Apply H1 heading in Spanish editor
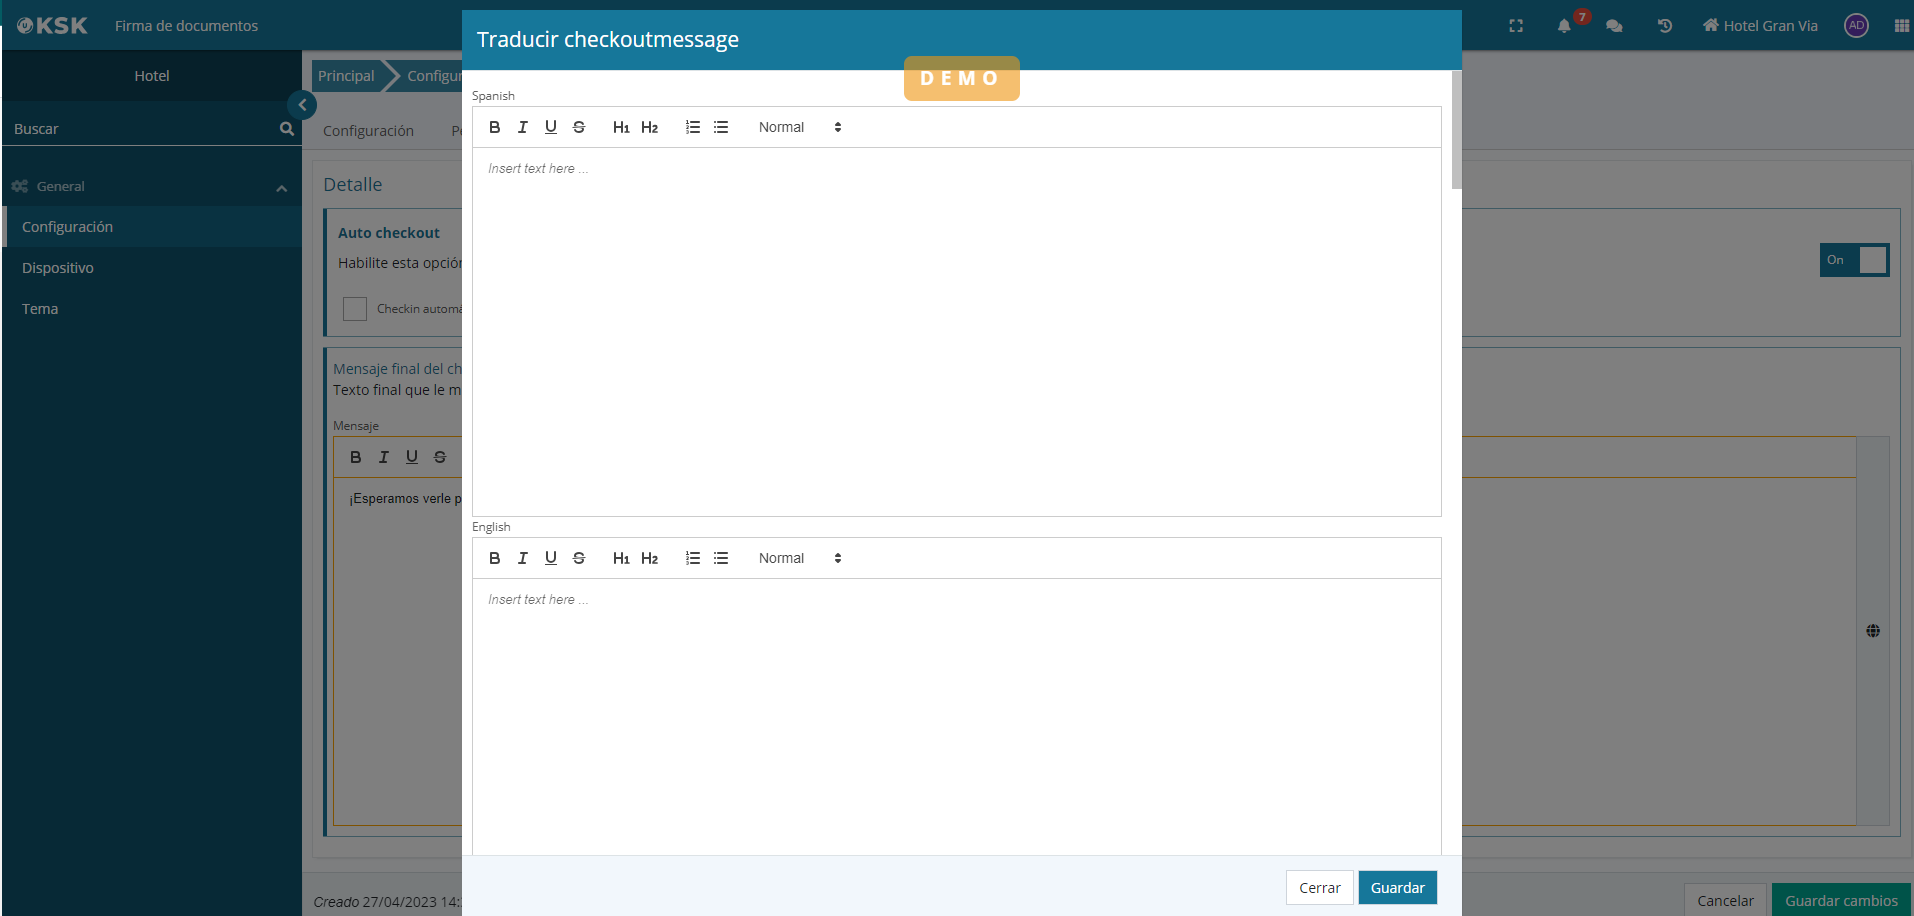Image resolution: width=1914 pixels, height=916 pixels. click(621, 127)
